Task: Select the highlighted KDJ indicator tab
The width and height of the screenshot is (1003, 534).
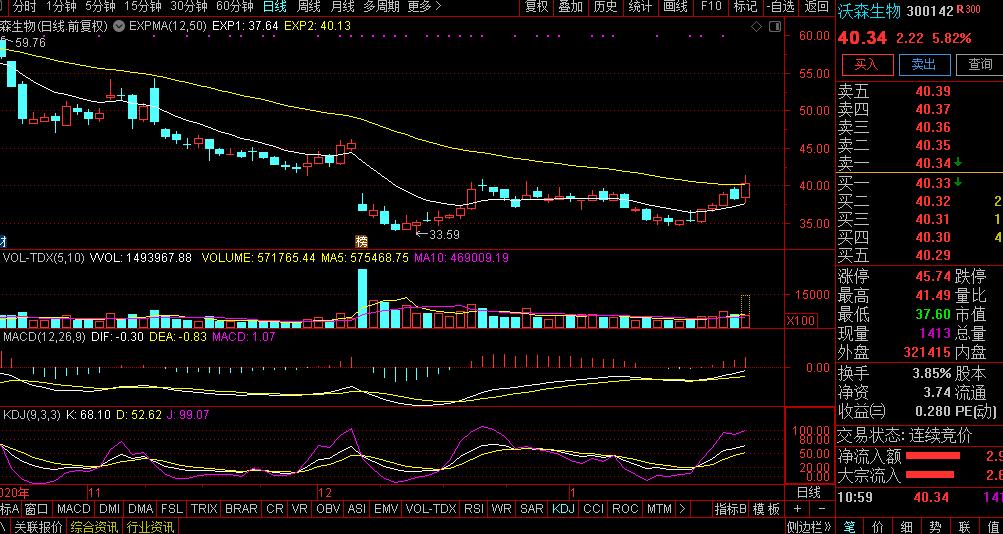Action: [x=564, y=509]
